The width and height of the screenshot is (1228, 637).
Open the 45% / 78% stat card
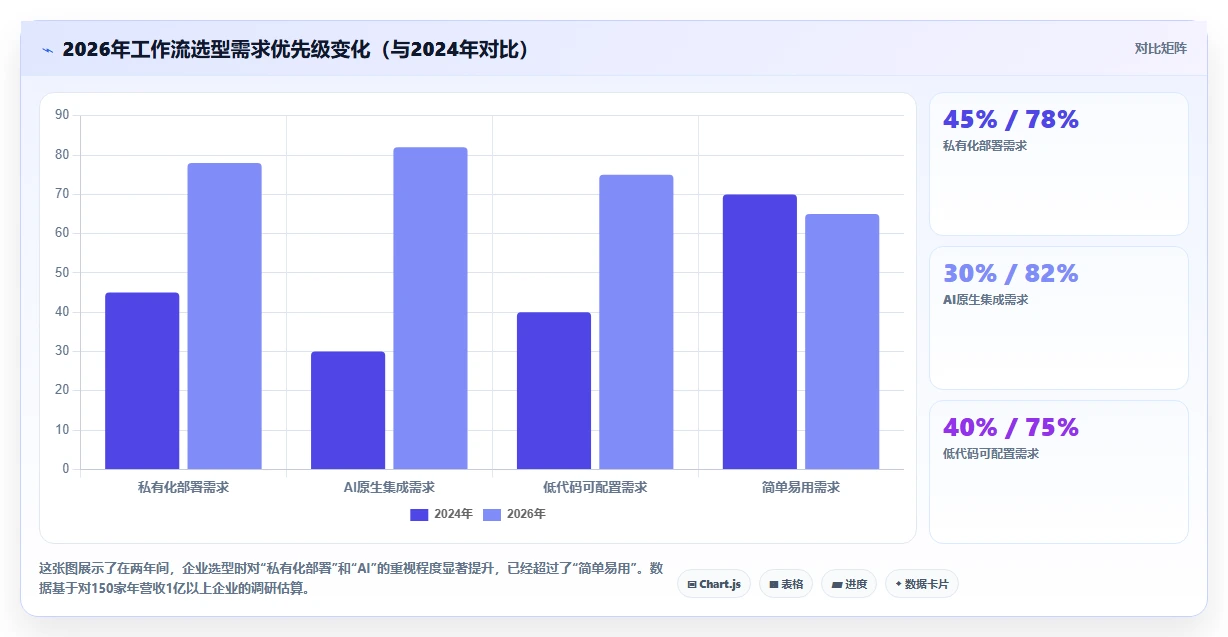(1059, 164)
